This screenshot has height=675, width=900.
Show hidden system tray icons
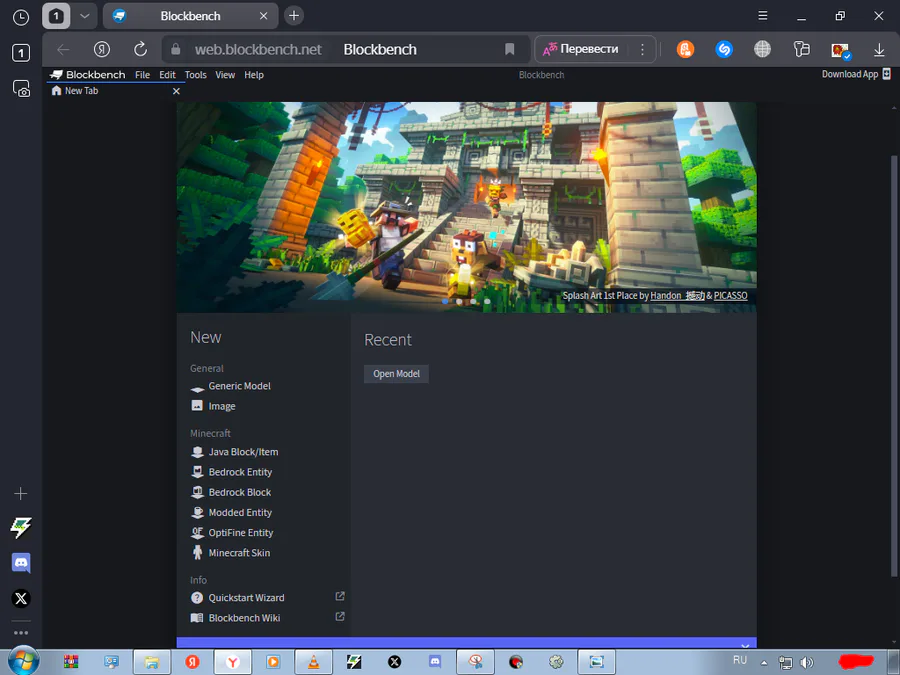pos(764,662)
